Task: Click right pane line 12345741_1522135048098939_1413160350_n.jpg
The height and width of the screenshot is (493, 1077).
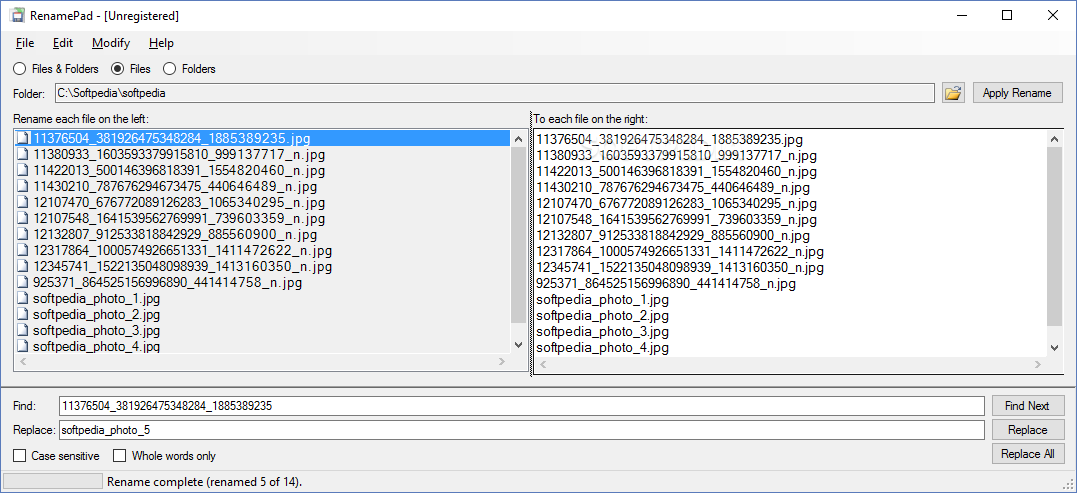Action: pyautogui.click(x=680, y=268)
